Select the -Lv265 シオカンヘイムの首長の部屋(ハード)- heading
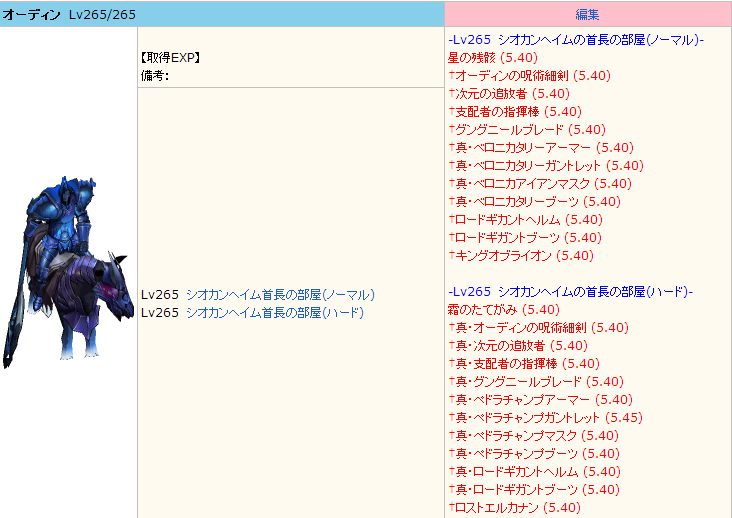This screenshot has height=518, width=732. pos(570,292)
